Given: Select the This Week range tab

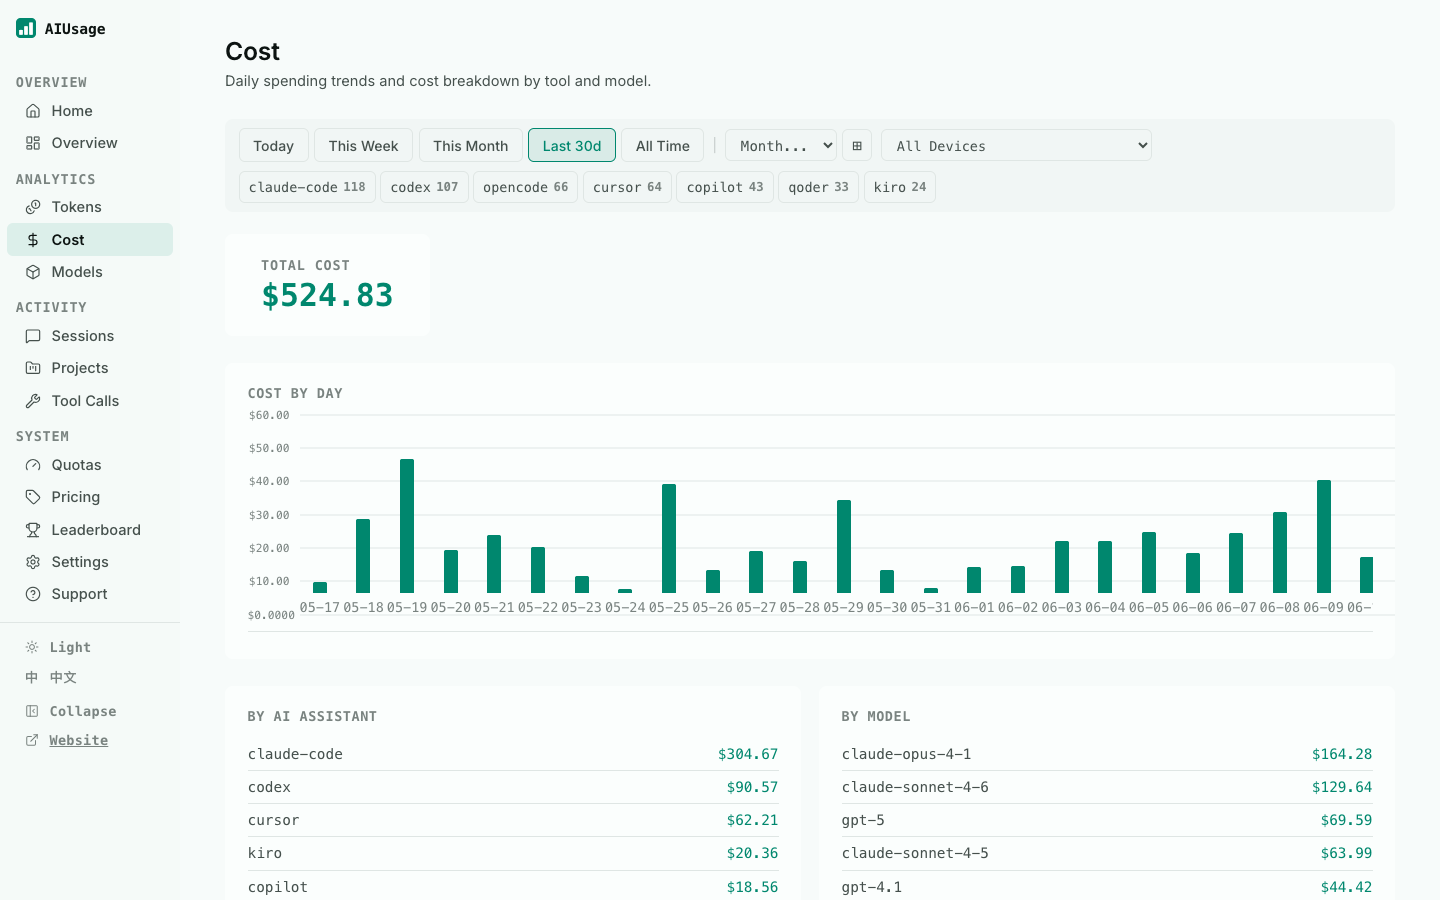Looking at the screenshot, I should pyautogui.click(x=363, y=146).
